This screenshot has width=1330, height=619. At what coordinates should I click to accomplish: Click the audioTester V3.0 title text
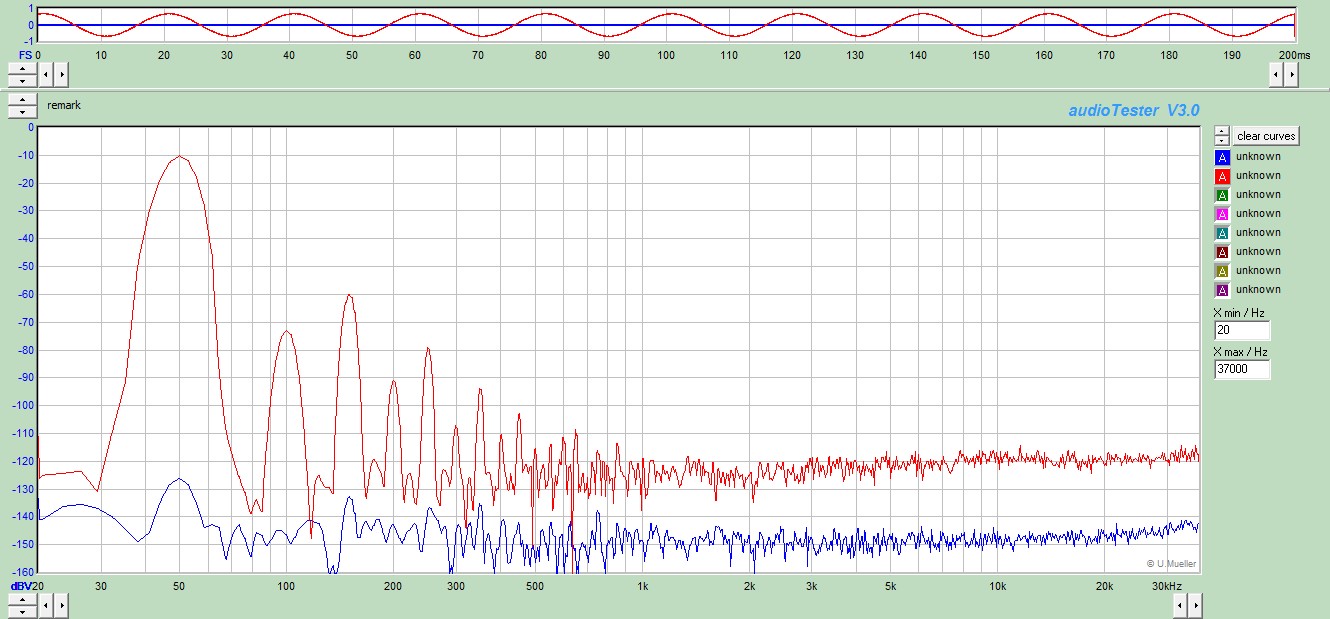(1133, 110)
